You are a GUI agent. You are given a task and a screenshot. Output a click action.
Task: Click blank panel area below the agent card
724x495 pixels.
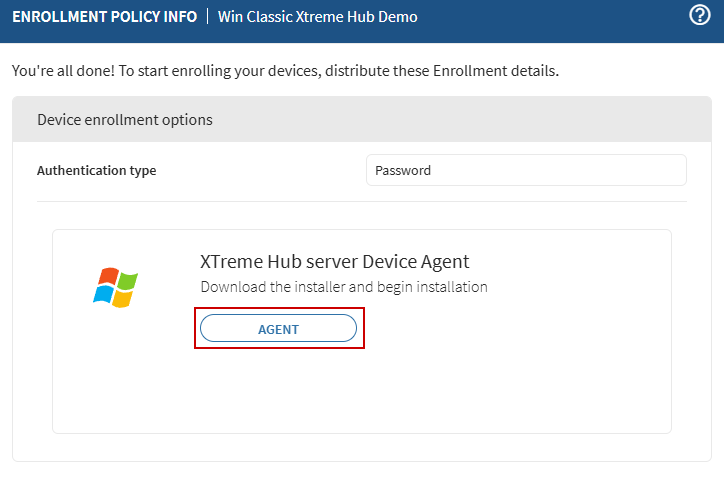pyautogui.click(x=362, y=447)
